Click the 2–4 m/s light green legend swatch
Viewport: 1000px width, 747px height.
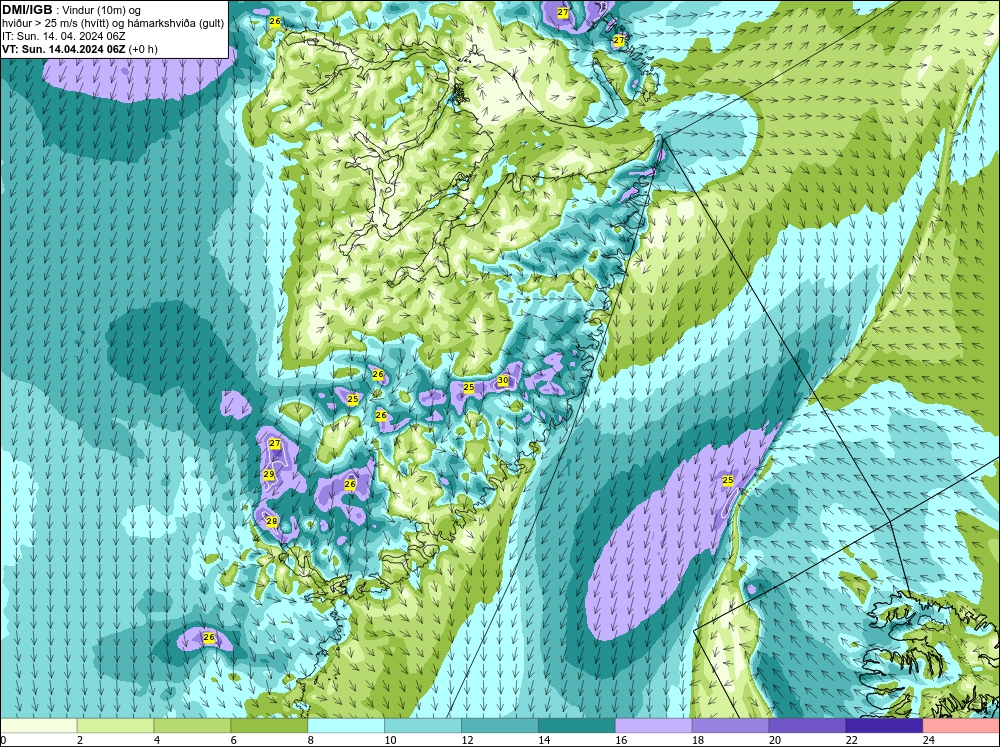(x=115, y=726)
